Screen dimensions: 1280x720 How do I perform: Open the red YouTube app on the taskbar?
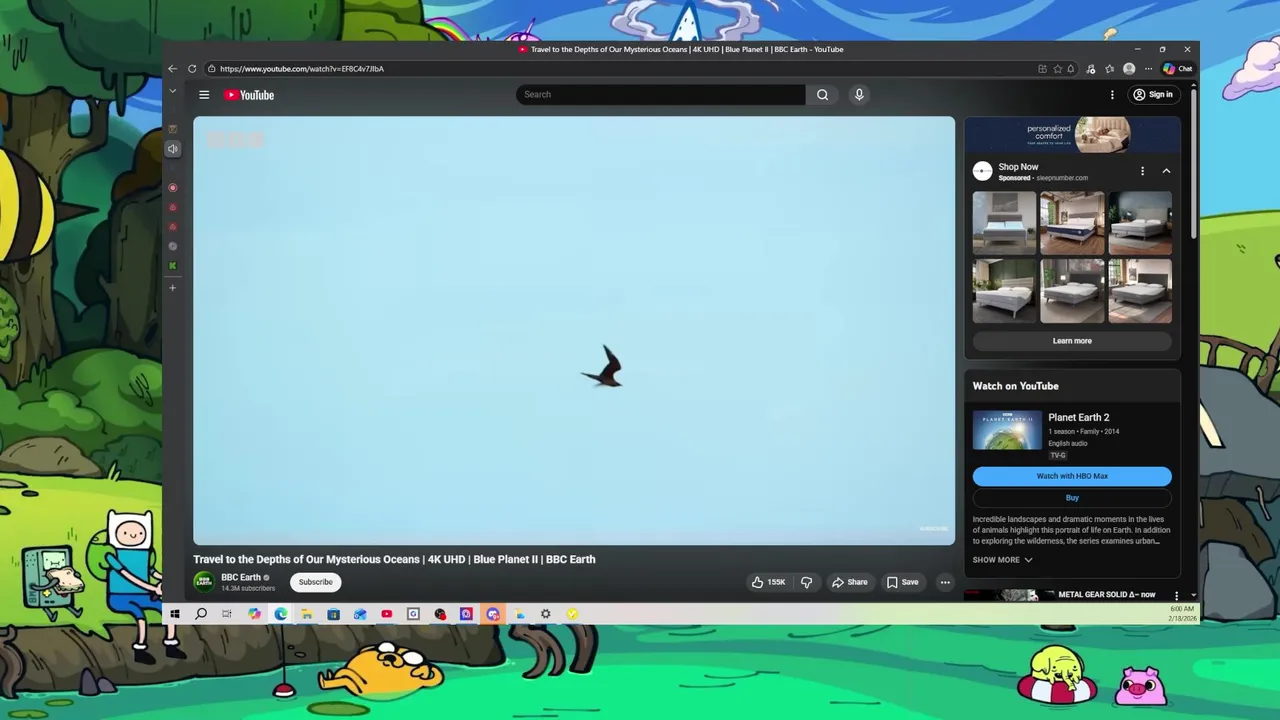[386, 614]
